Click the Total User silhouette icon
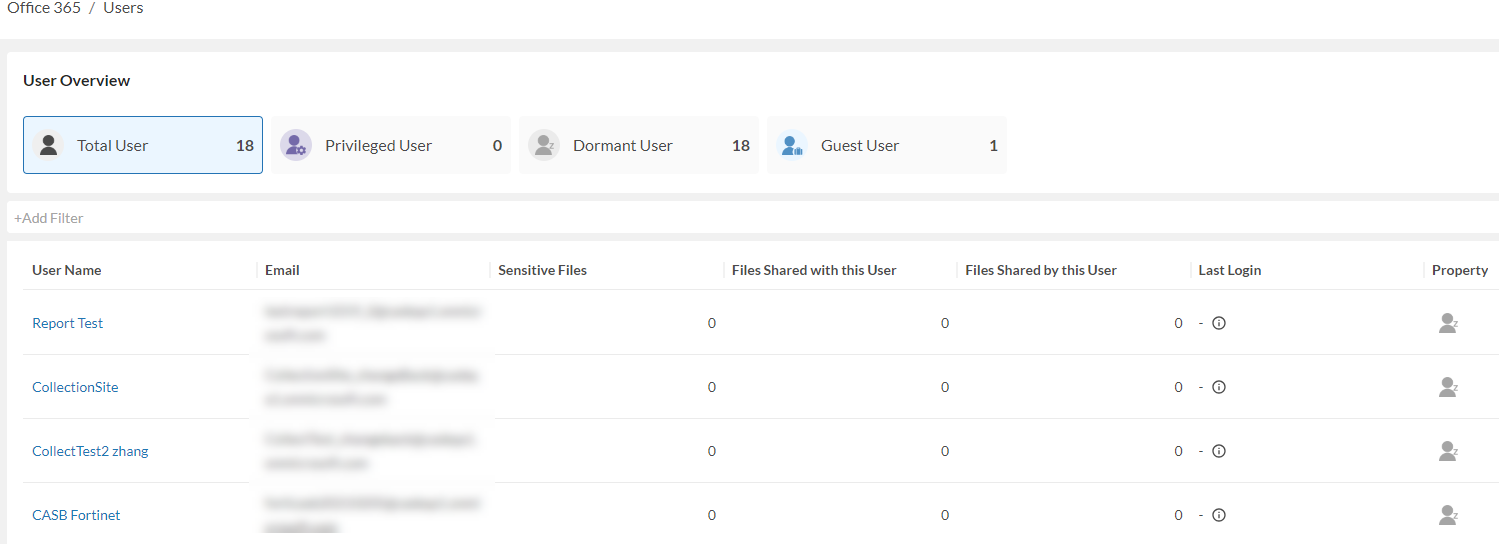 48,145
